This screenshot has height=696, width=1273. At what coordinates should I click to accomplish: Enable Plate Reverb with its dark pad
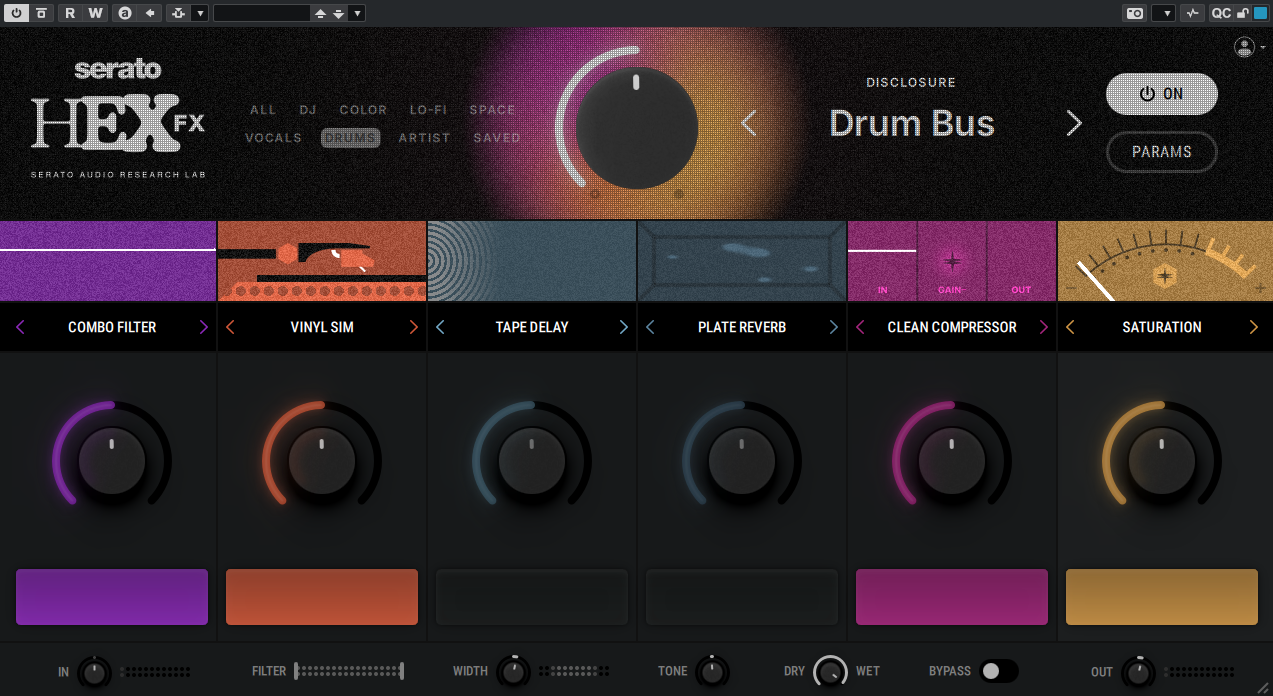[742, 597]
